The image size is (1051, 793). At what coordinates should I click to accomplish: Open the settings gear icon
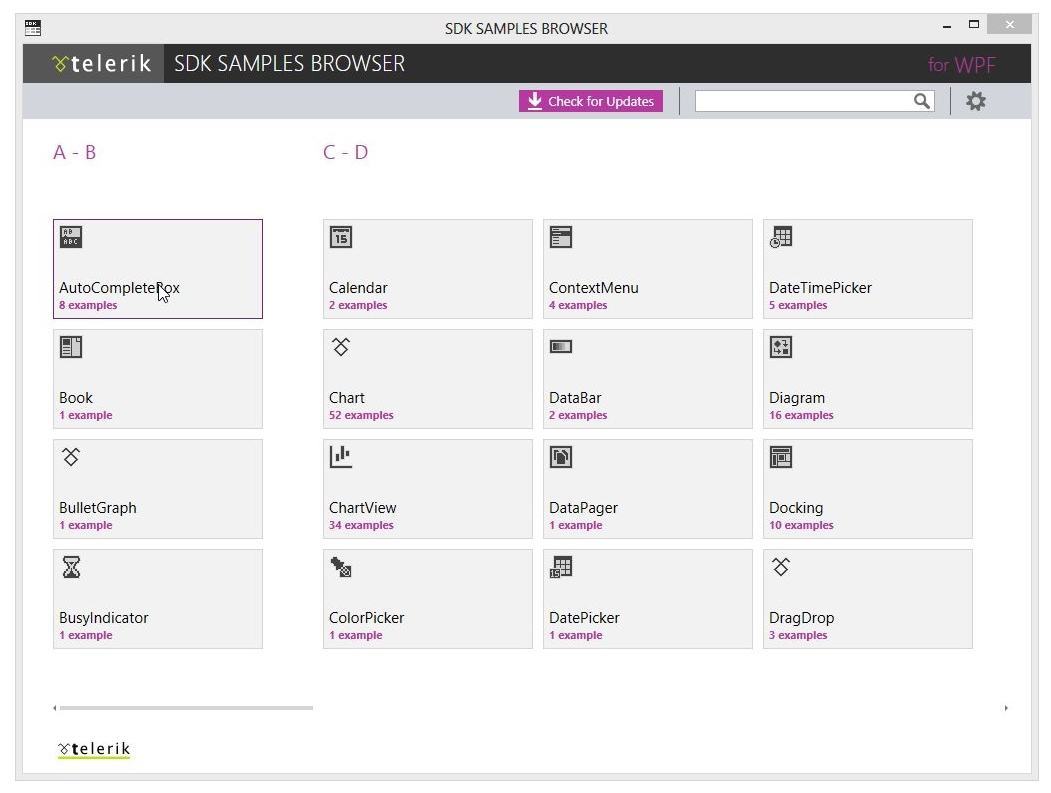coord(976,101)
